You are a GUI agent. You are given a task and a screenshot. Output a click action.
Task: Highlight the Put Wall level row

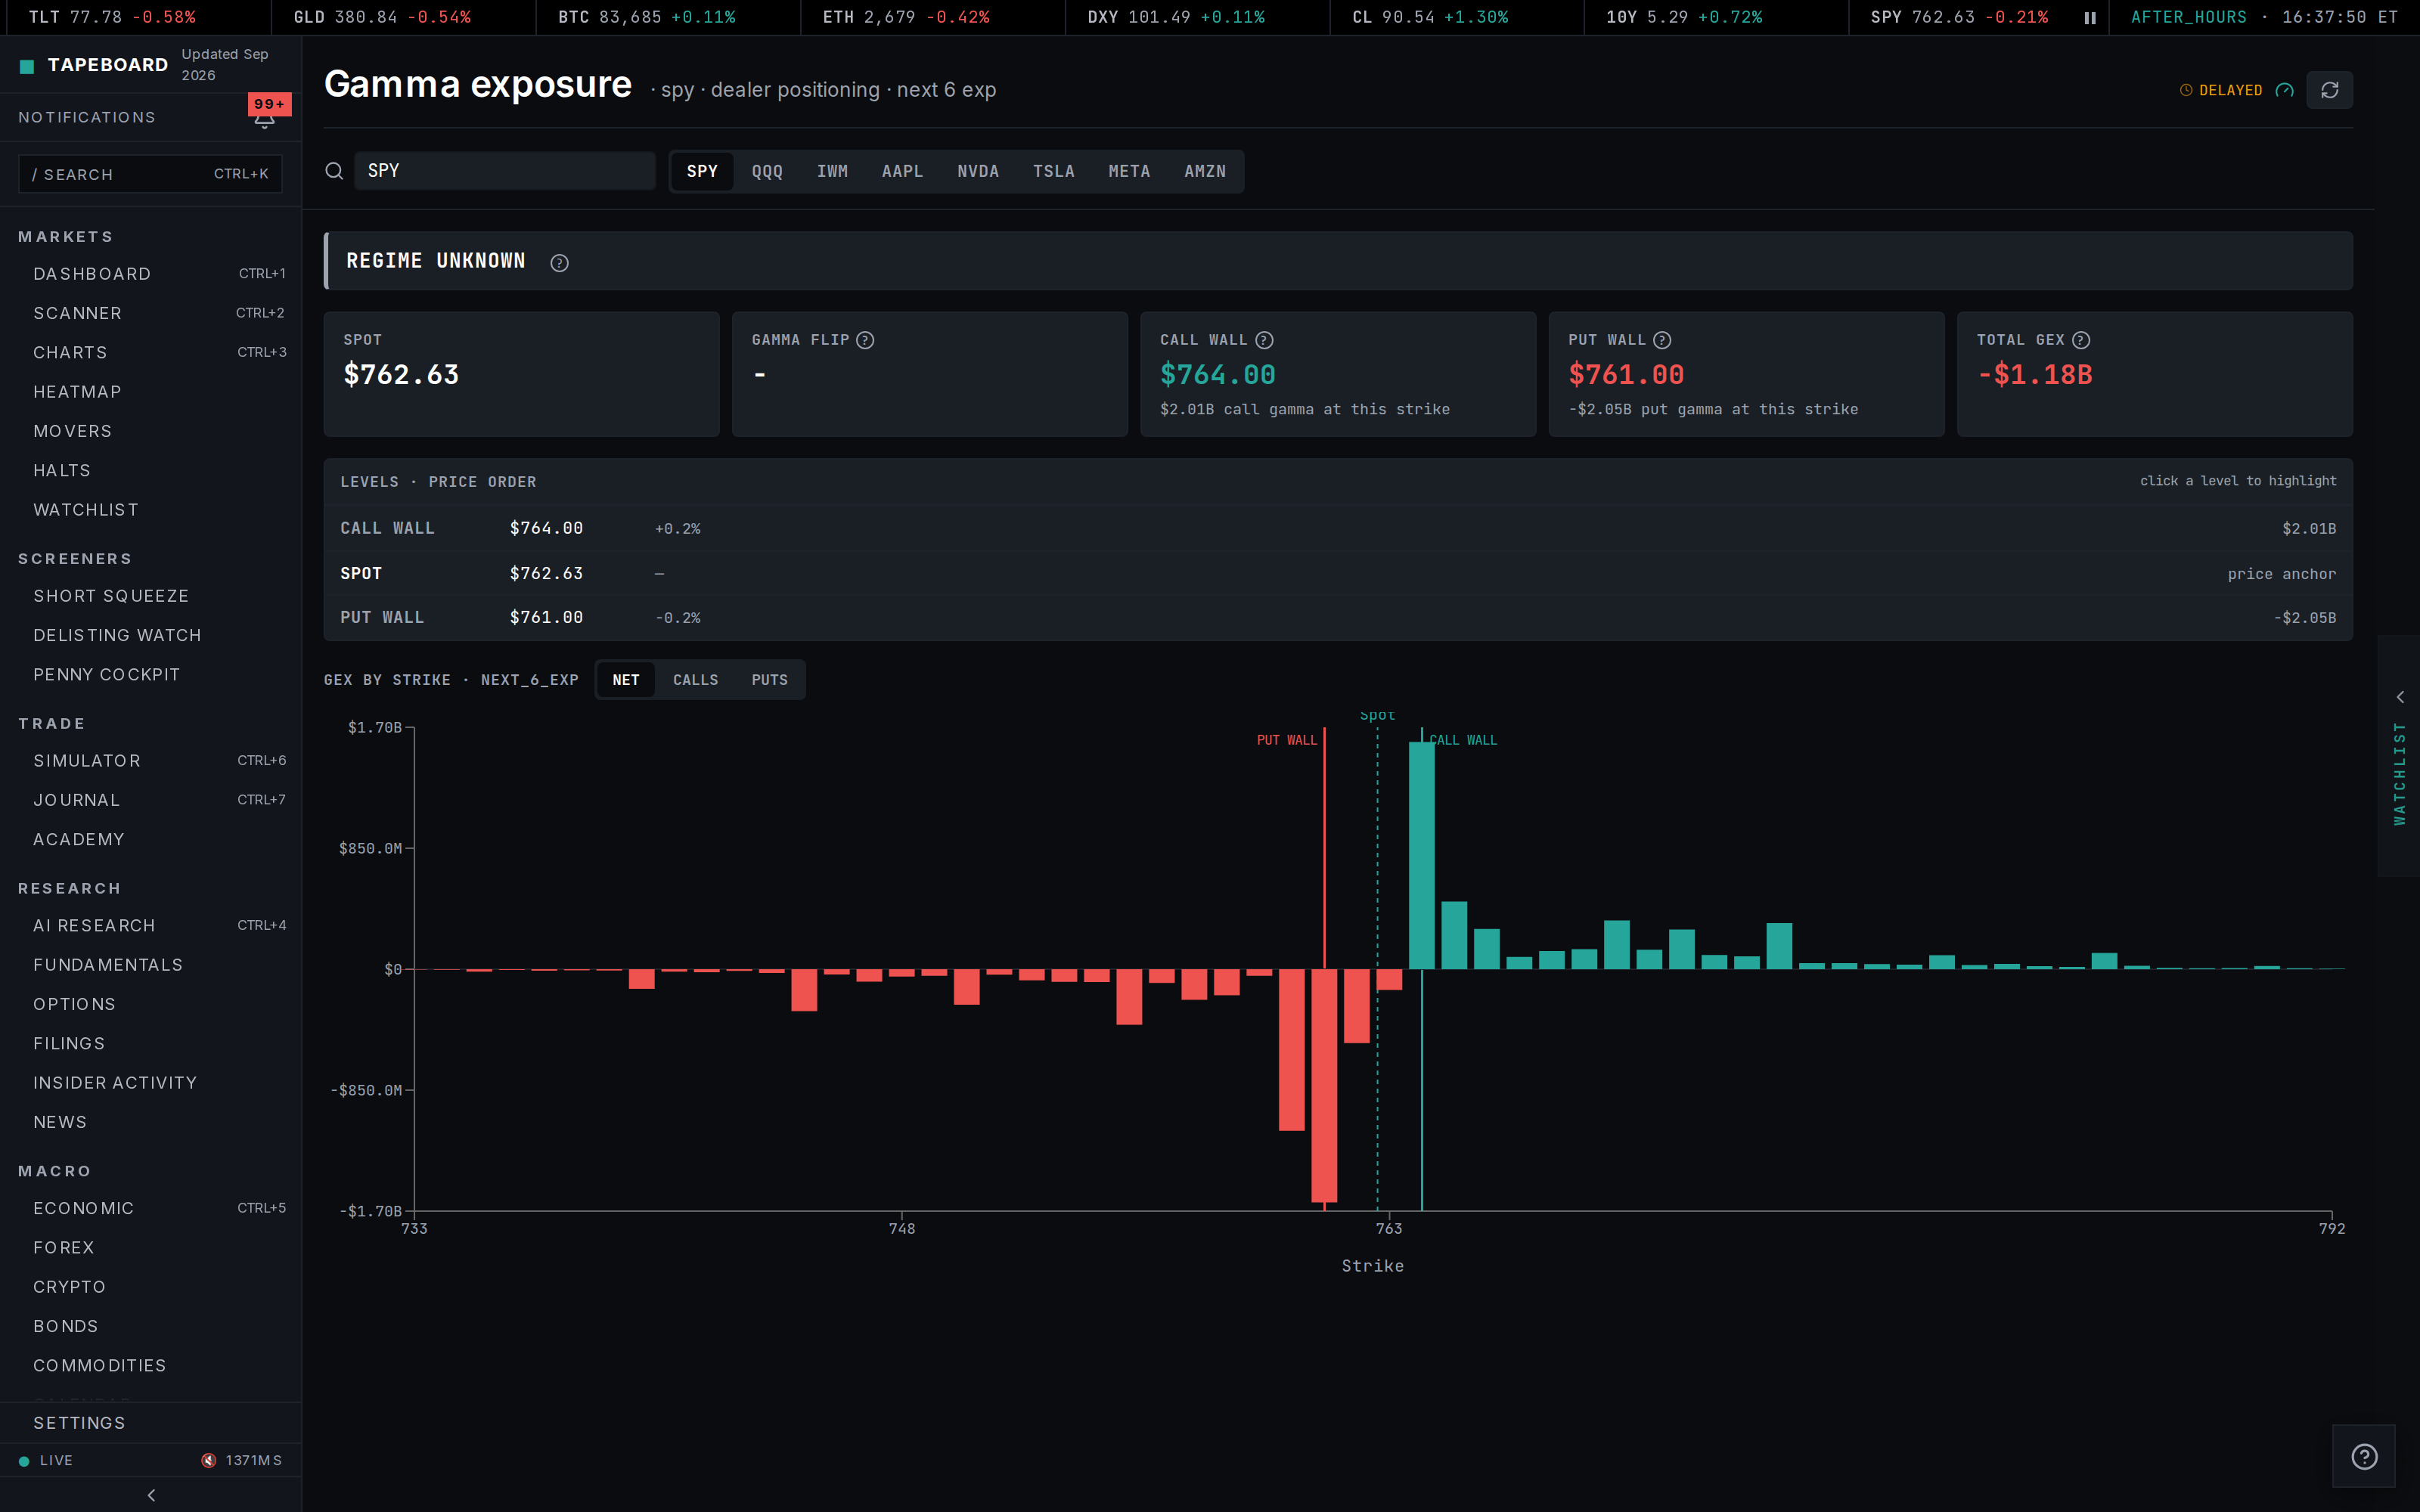tap(1338, 618)
